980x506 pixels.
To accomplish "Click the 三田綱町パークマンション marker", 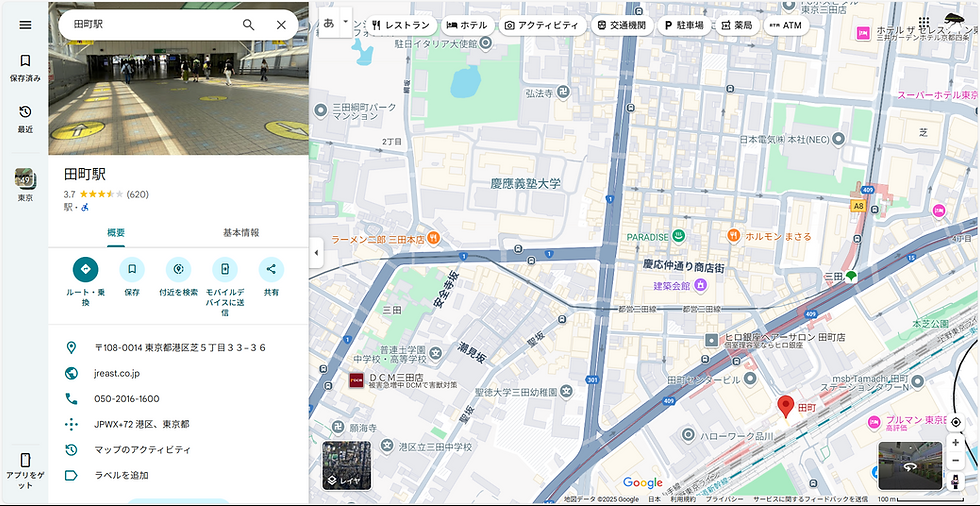I will (321, 111).
